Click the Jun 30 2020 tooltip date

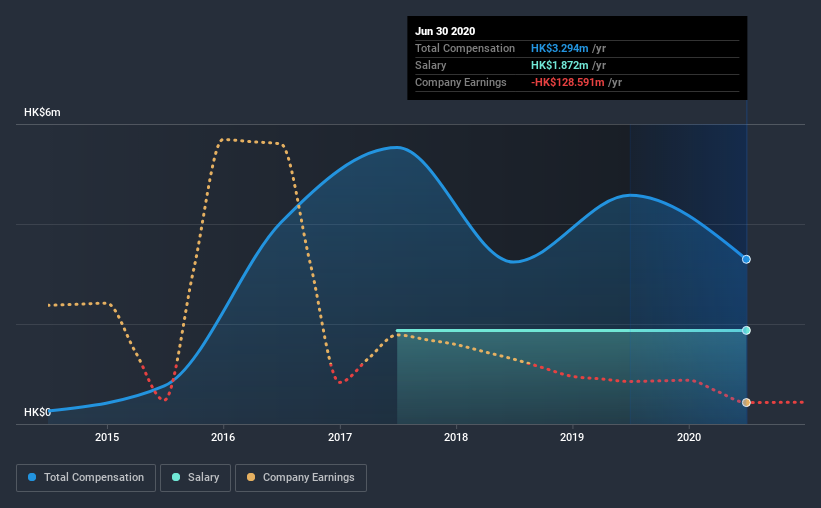tap(445, 31)
